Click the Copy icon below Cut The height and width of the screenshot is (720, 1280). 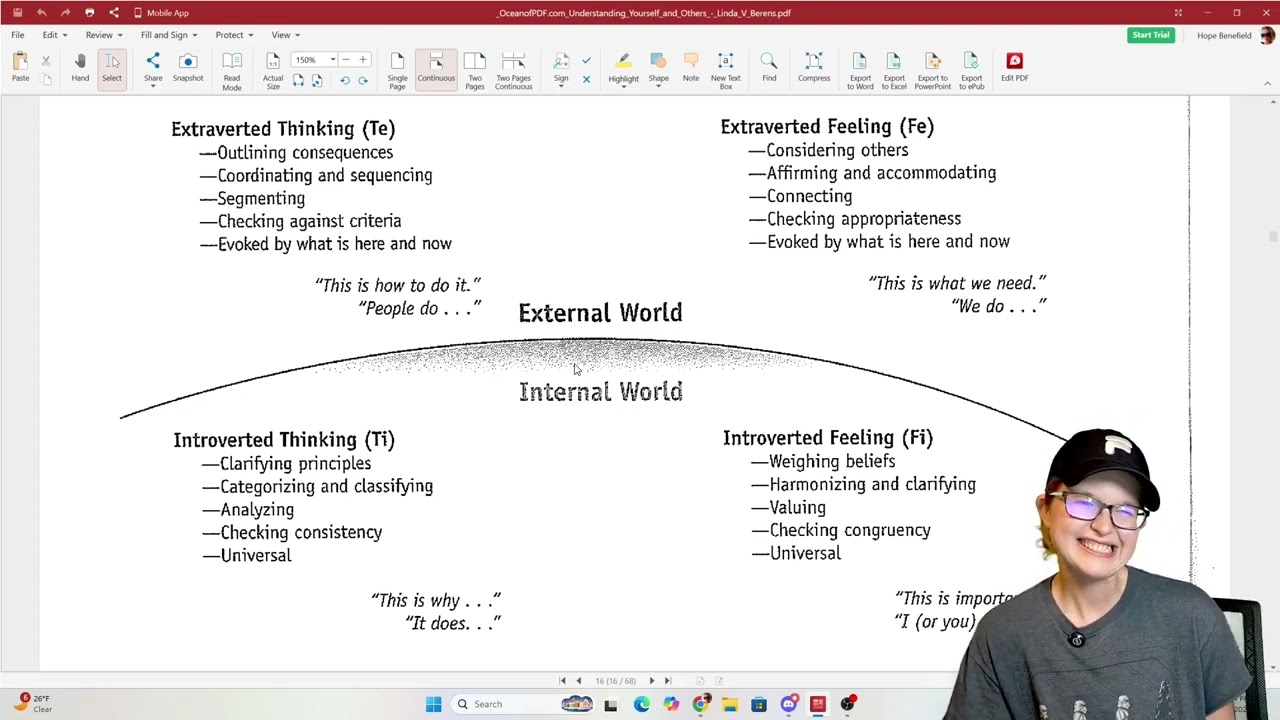click(46, 80)
